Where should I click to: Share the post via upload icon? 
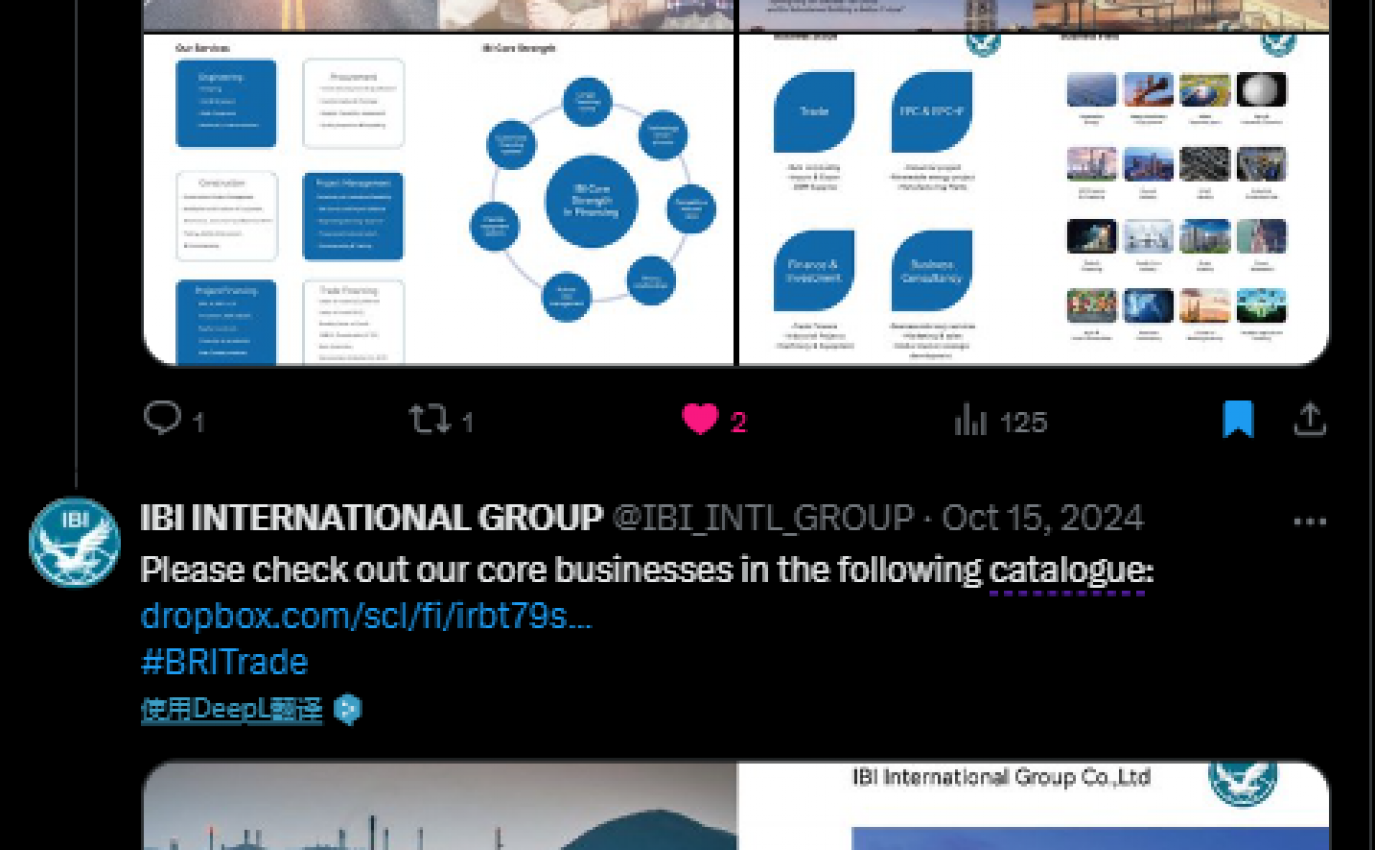[1310, 419]
